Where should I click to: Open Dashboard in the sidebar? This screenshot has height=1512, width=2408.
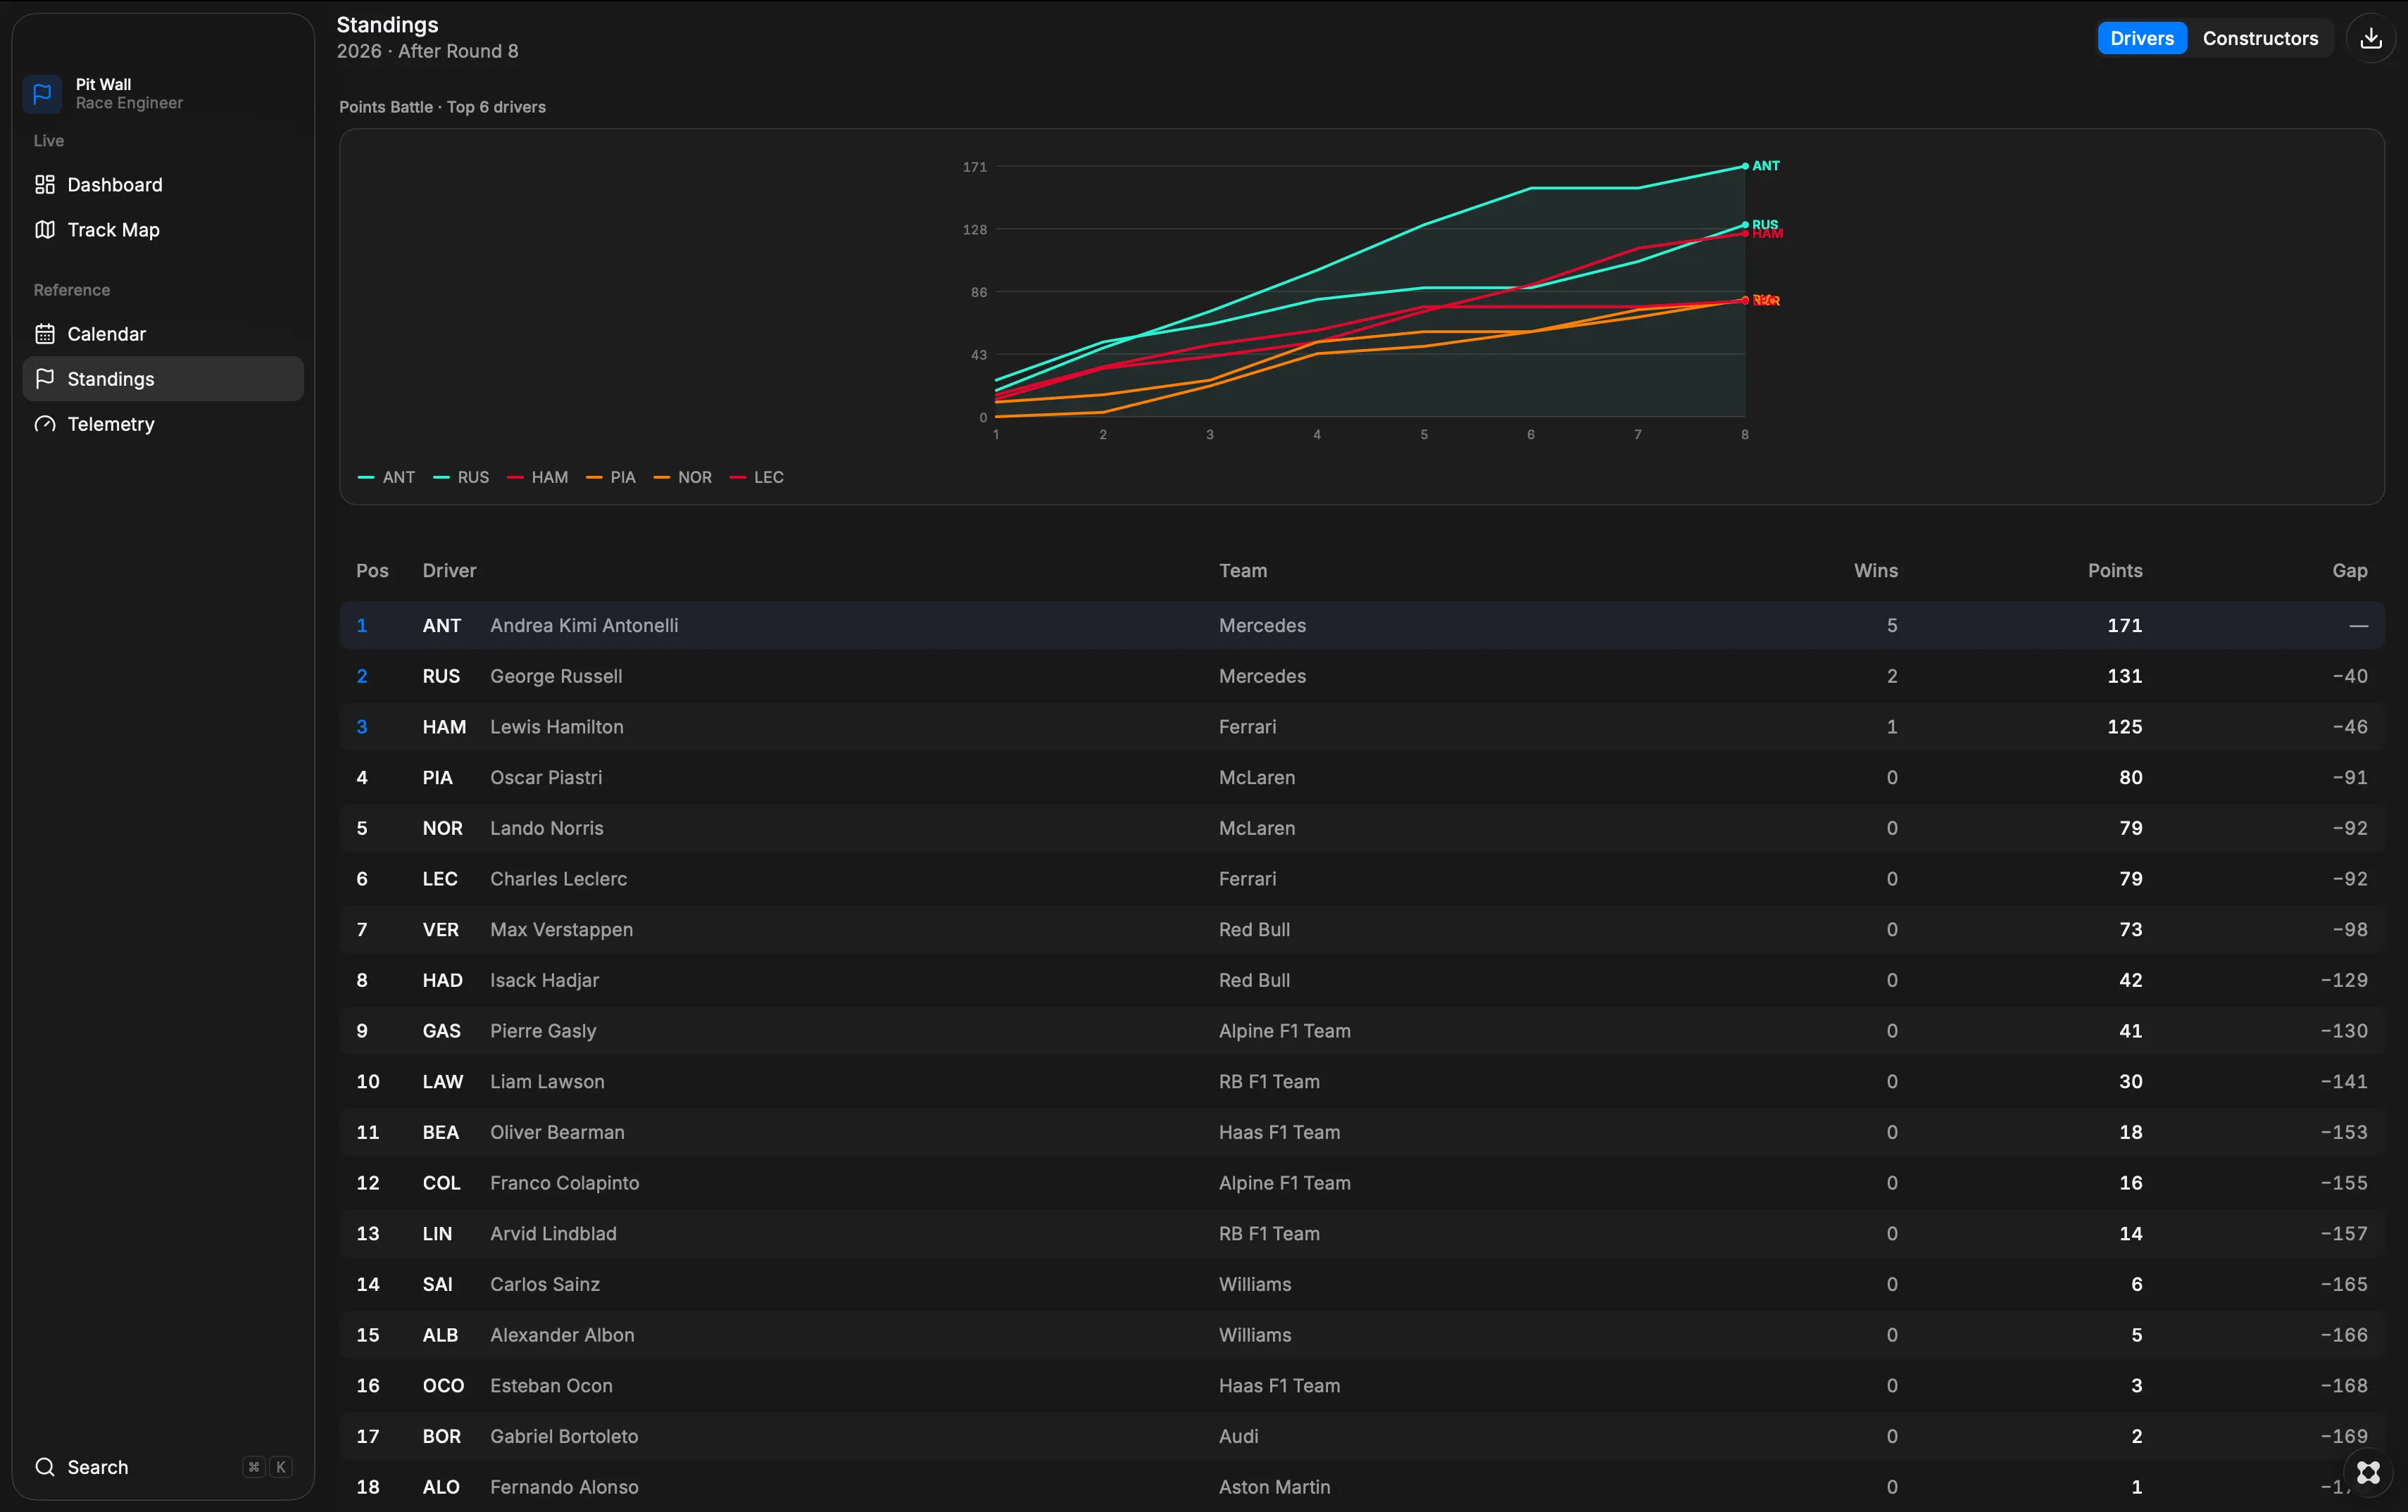tap(163, 184)
